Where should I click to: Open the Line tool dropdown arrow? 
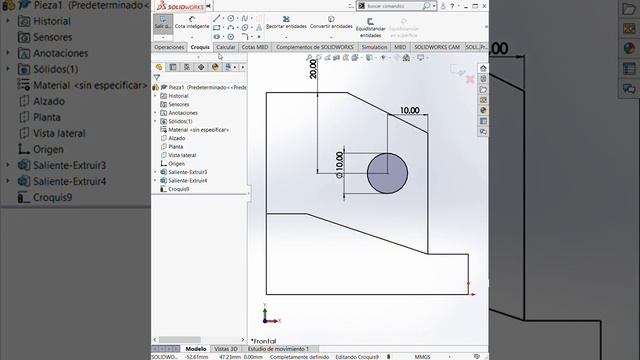[x=223, y=18]
